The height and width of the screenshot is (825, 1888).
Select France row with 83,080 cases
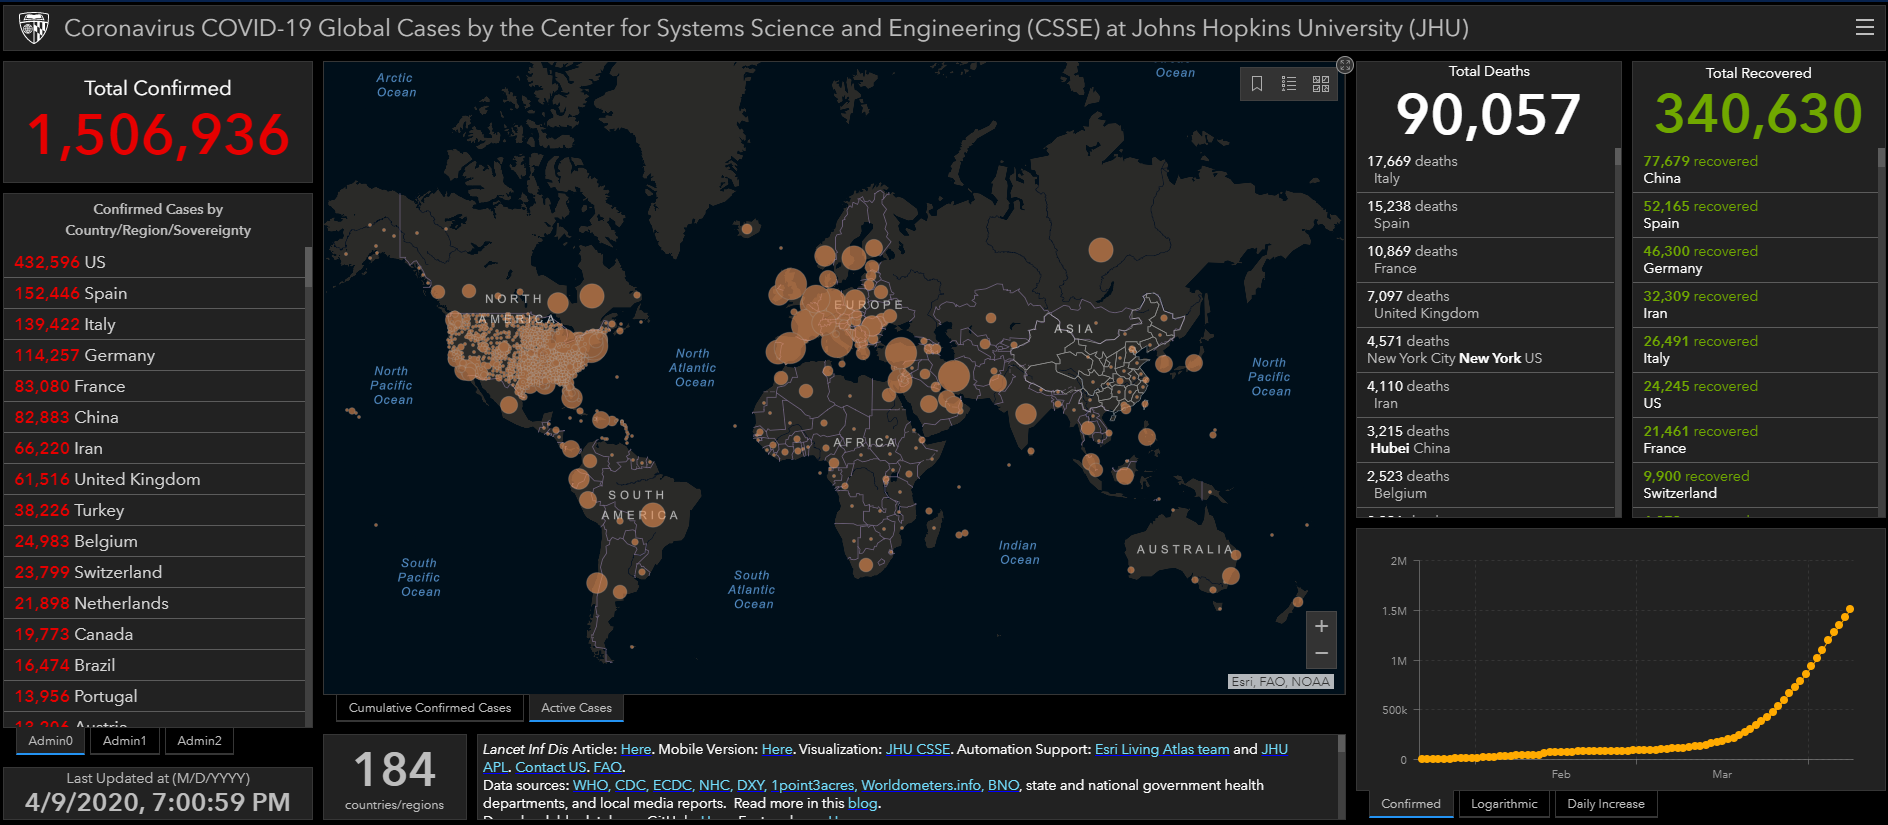pyautogui.click(x=155, y=386)
